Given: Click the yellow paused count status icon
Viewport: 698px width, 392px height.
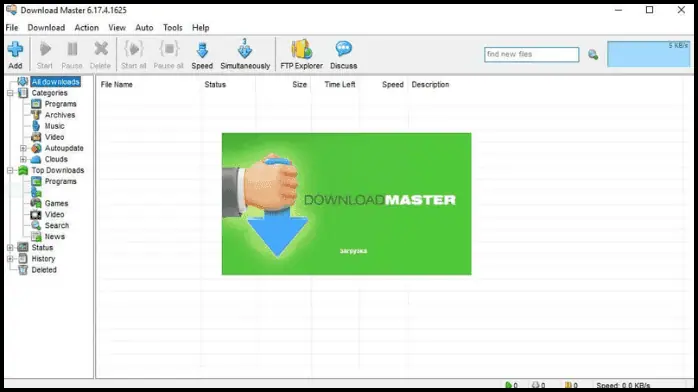Looking at the screenshot, I should coord(568,385).
